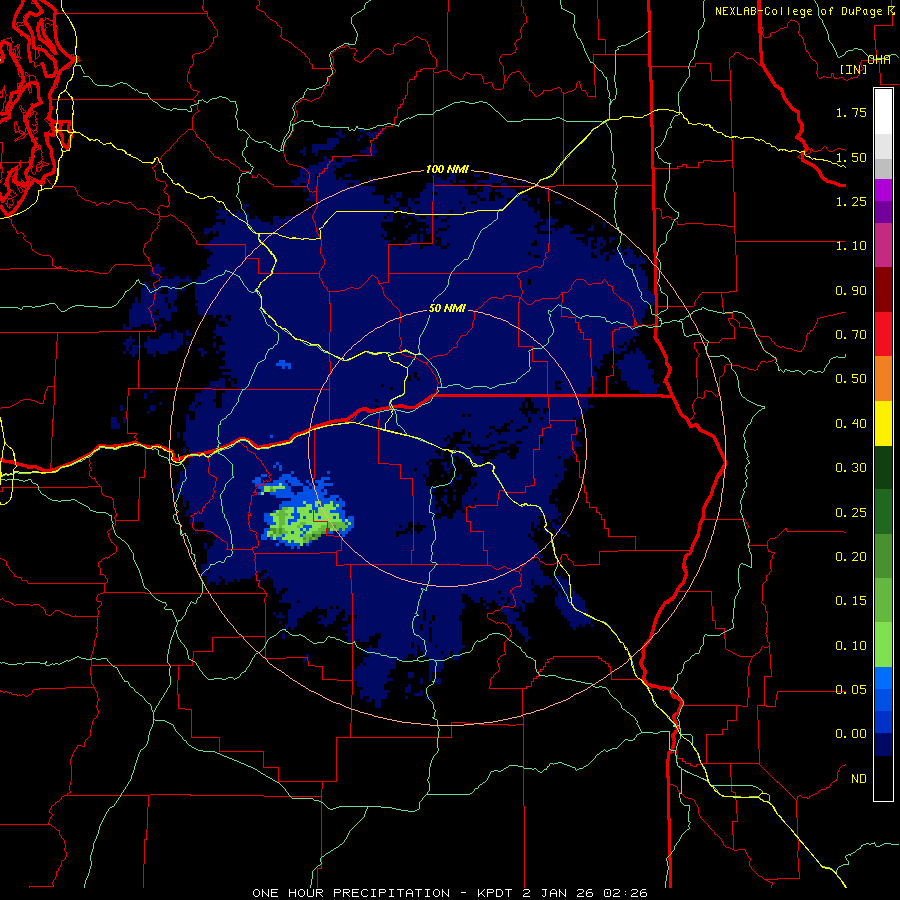Click the 0.00 legend value
Image resolution: width=900 pixels, height=900 pixels.
[851, 734]
